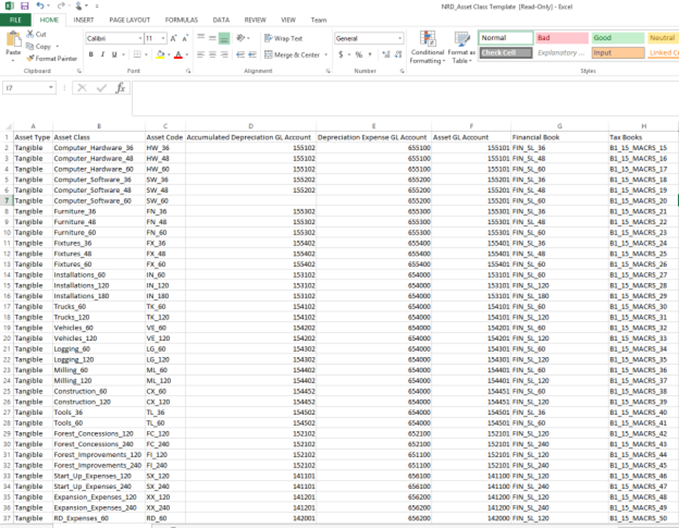
Task: Open Alignment dialog launcher
Action: 328,71
